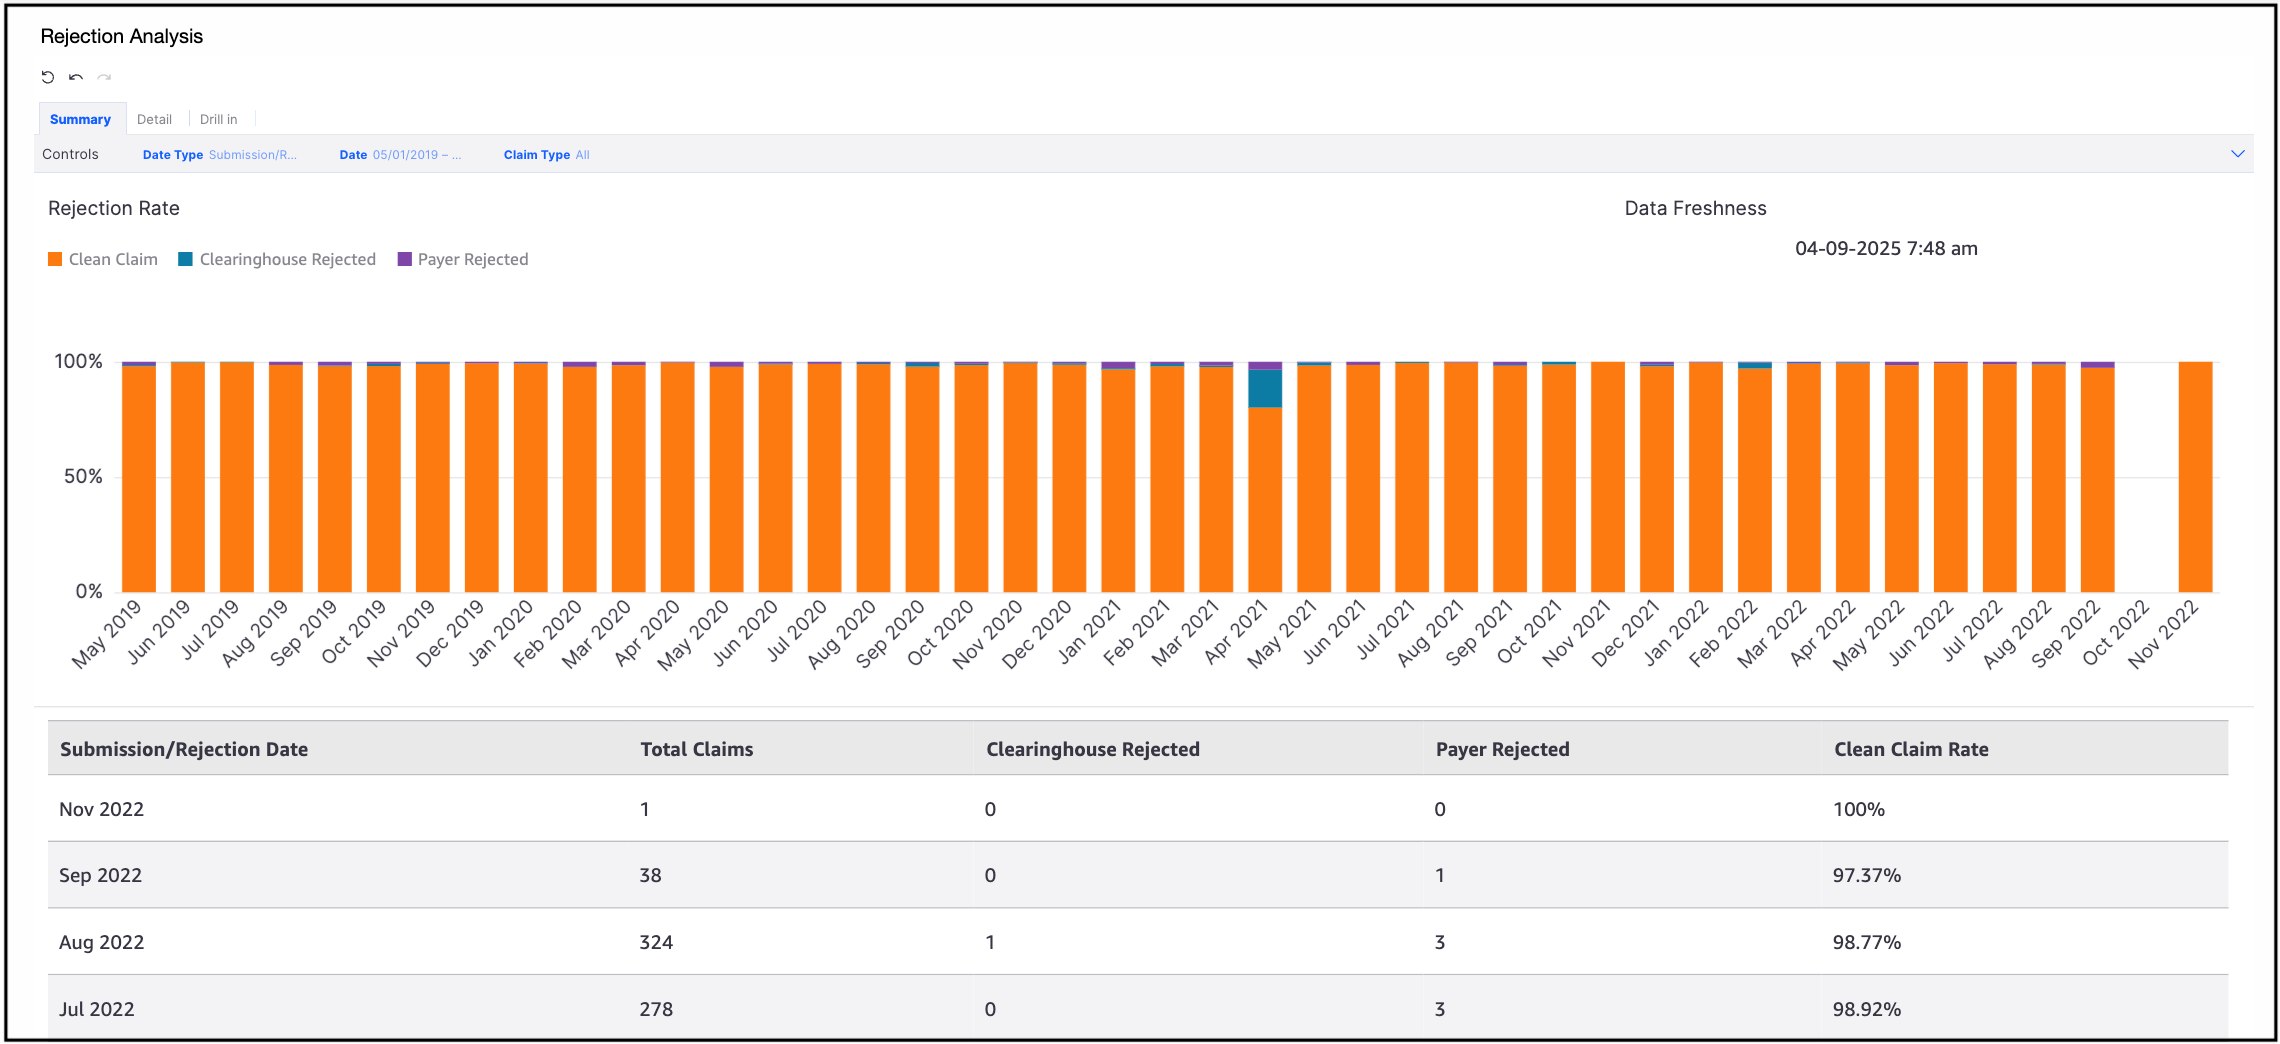
Task: Open the Claim Type filter
Action: [x=547, y=155]
